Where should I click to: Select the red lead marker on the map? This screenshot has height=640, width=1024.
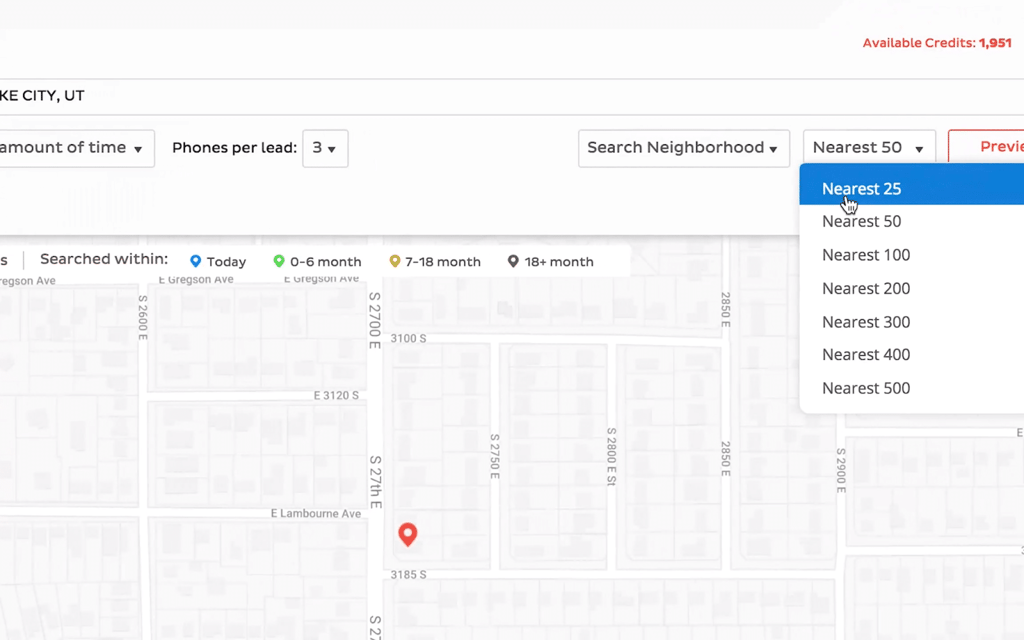coord(408,534)
